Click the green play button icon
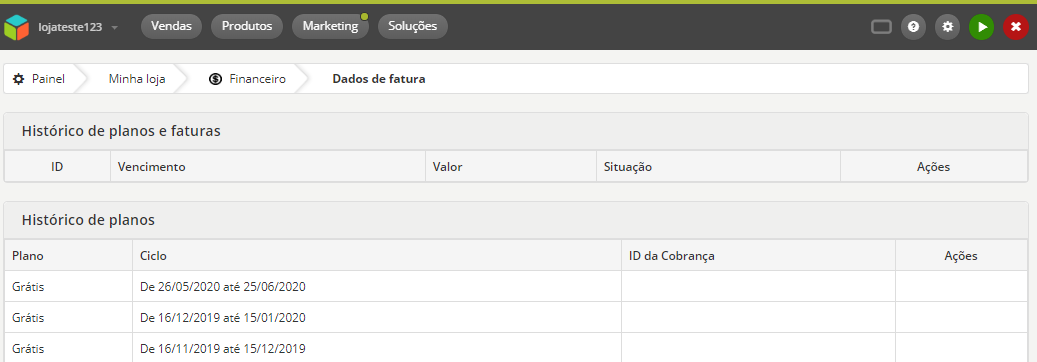The height and width of the screenshot is (362, 1037). pyautogui.click(x=982, y=27)
